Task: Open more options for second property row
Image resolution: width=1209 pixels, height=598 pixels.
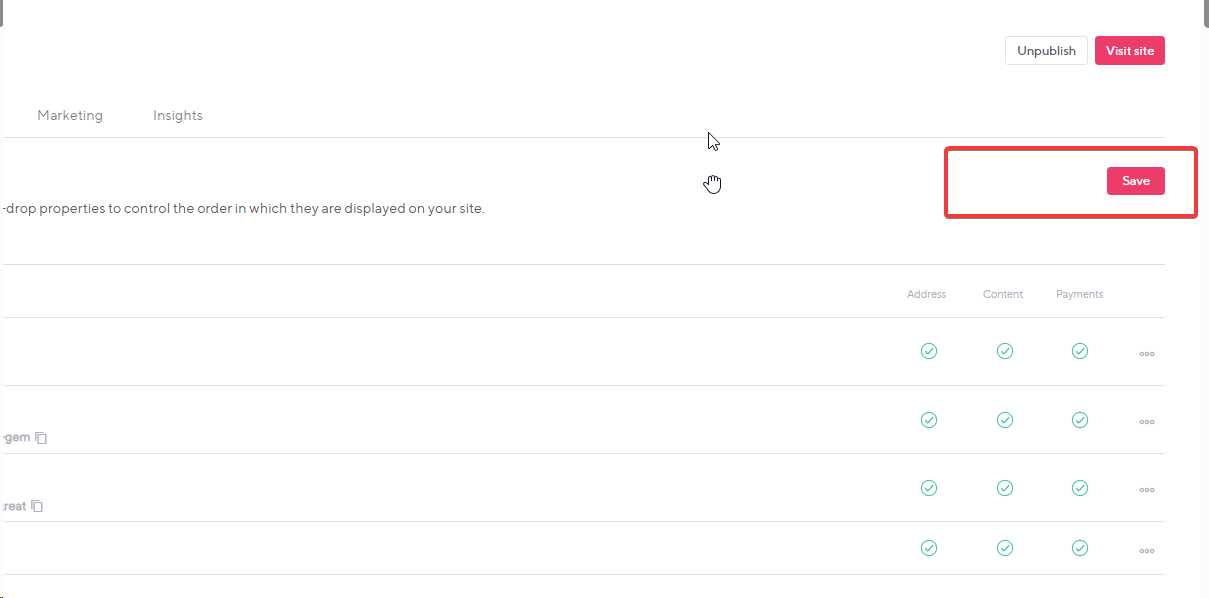Action: (x=1147, y=422)
